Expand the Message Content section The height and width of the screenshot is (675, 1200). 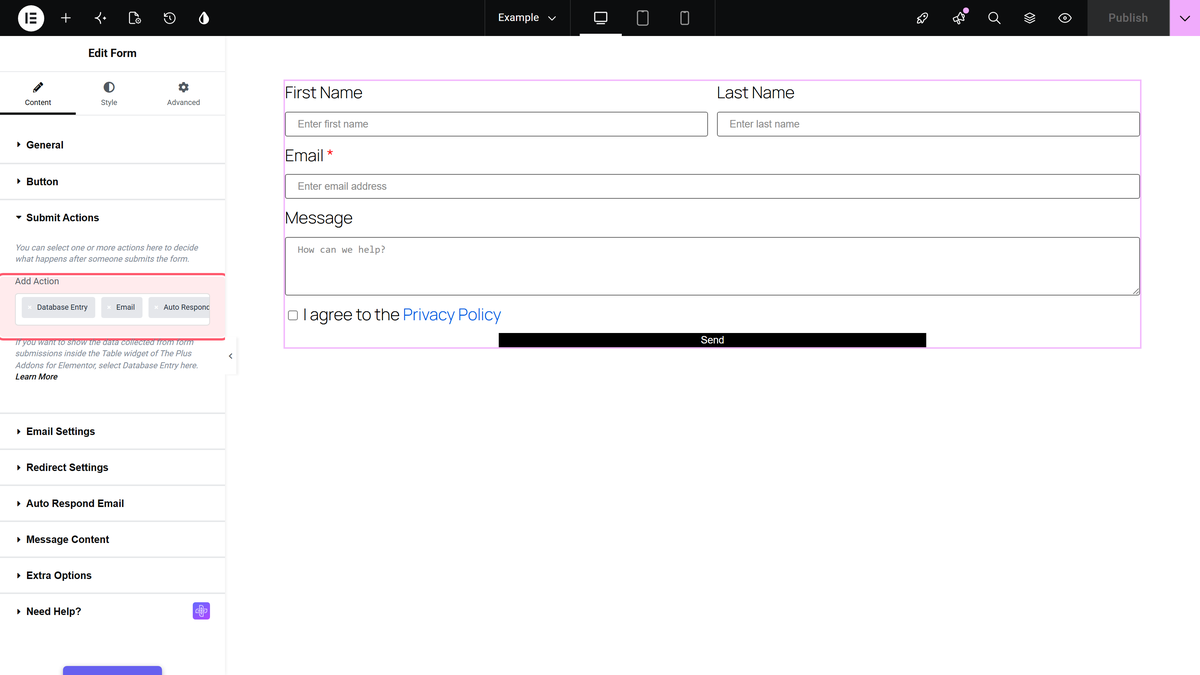tap(113, 539)
